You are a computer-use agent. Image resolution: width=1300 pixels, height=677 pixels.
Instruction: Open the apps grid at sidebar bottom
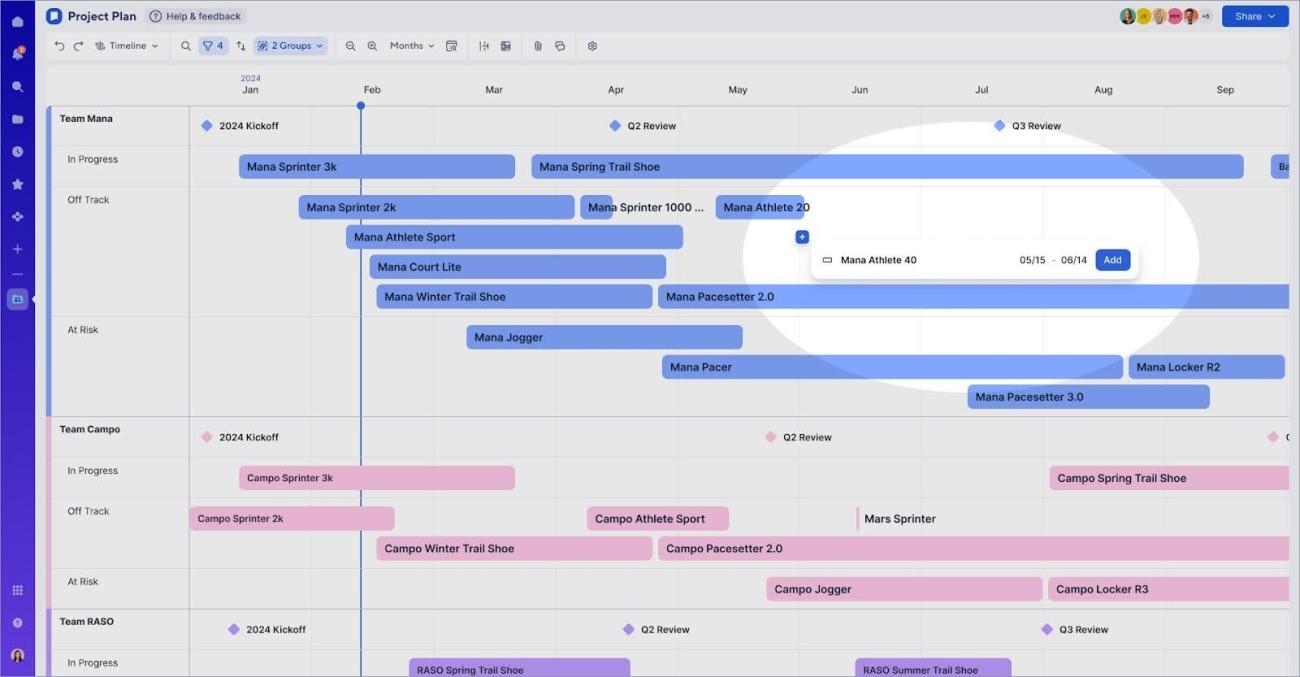[16, 589]
